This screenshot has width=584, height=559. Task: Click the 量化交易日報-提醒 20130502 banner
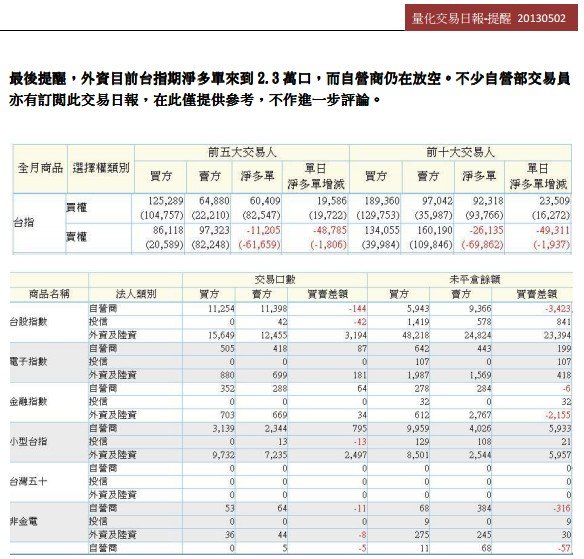coord(491,18)
